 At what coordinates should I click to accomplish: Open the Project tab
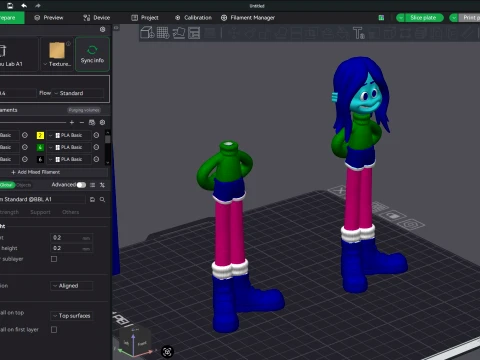click(x=145, y=18)
